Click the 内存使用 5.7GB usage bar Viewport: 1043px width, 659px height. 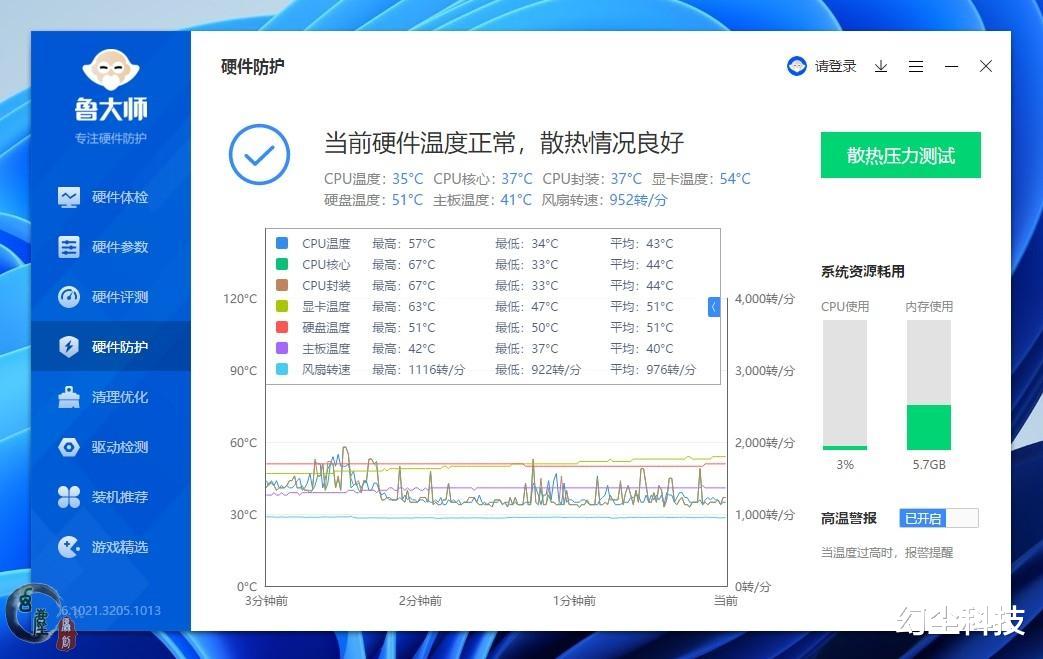click(x=929, y=385)
